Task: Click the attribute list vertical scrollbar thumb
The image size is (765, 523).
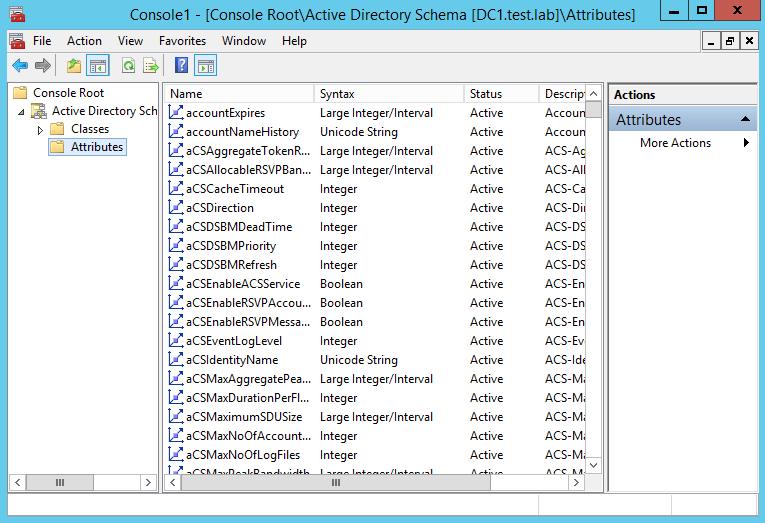Action: pos(593,109)
